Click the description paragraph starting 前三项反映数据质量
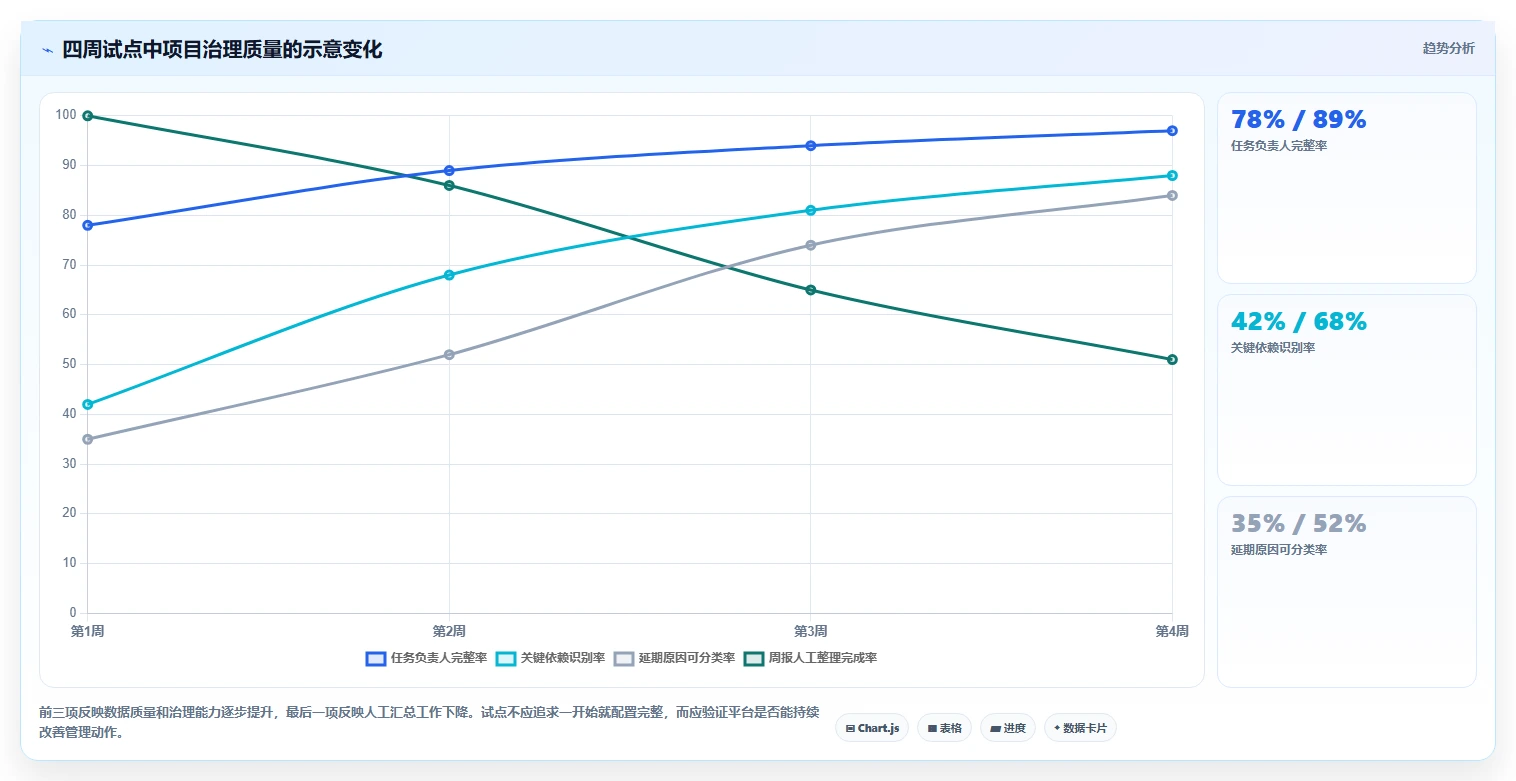The width and height of the screenshot is (1516, 781). pyautogui.click(x=430, y=722)
